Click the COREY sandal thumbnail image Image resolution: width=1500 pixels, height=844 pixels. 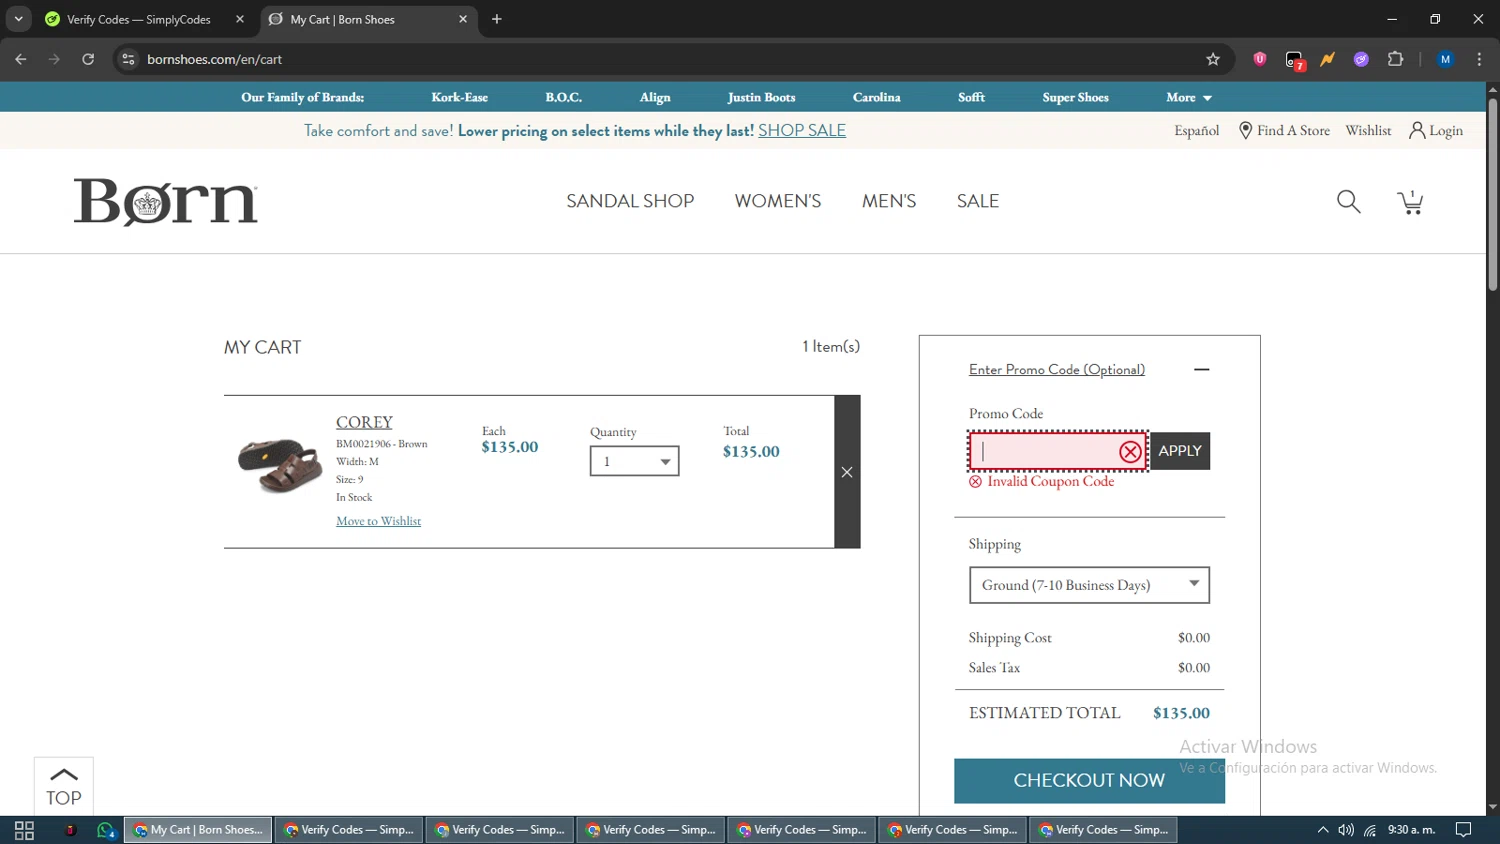pyautogui.click(x=279, y=465)
